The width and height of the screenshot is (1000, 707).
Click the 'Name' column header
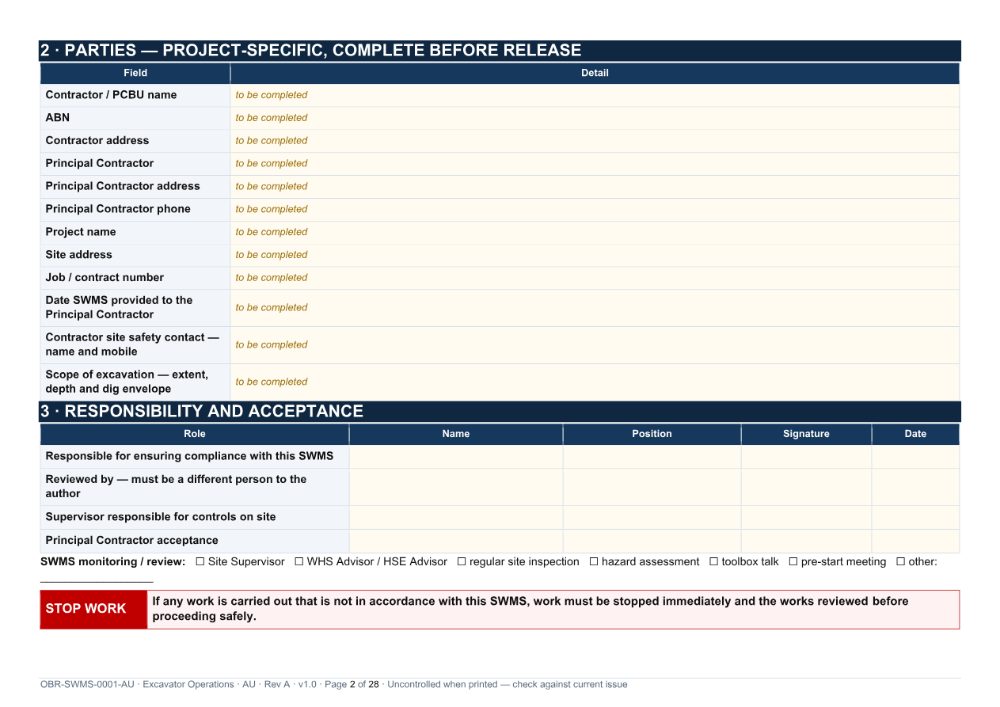click(456, 434)
